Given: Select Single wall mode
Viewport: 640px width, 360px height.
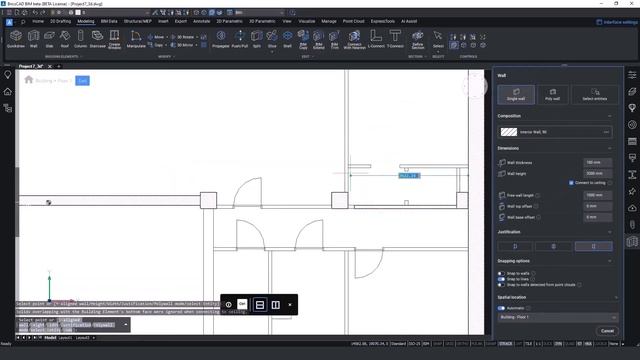Looking at the screenshot, I should tap(516, 95).
